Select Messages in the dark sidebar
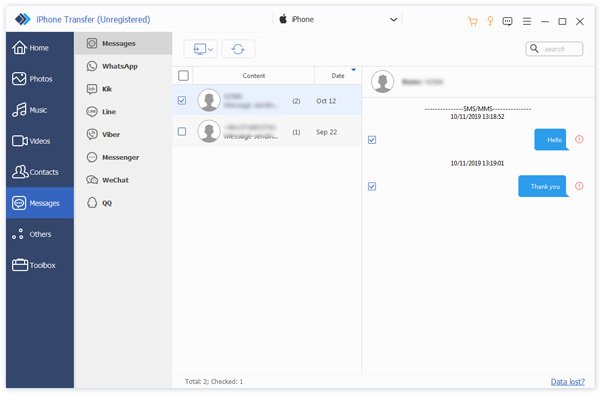 tap(40, 203)
